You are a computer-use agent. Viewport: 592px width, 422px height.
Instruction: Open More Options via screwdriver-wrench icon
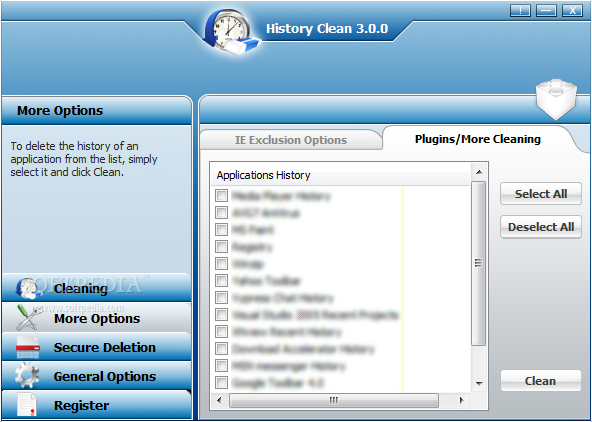pyautogui.click(x=97, y=318)
